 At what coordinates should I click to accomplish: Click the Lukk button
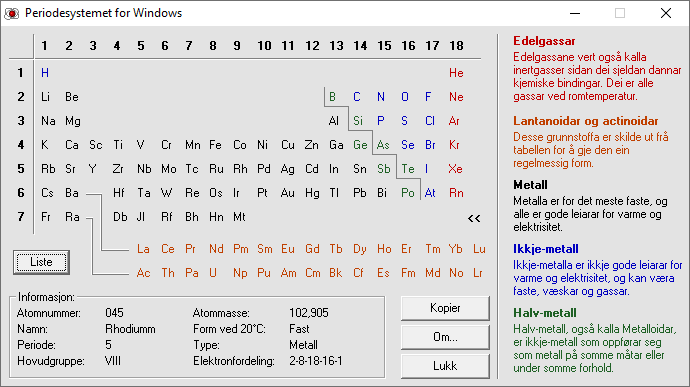(x=445, y=366)
